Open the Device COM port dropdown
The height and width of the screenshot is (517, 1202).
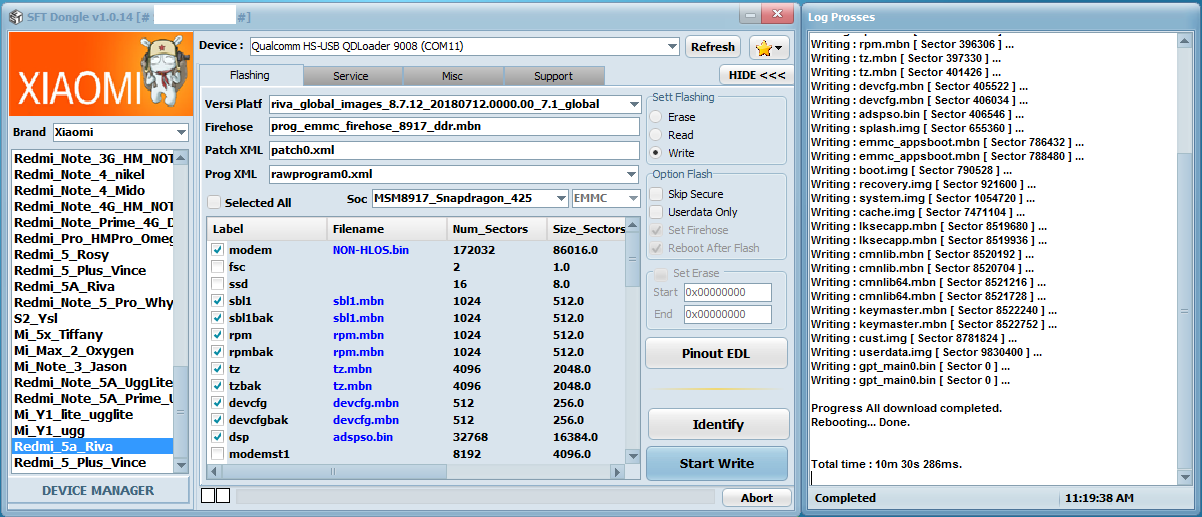point(671,46)
